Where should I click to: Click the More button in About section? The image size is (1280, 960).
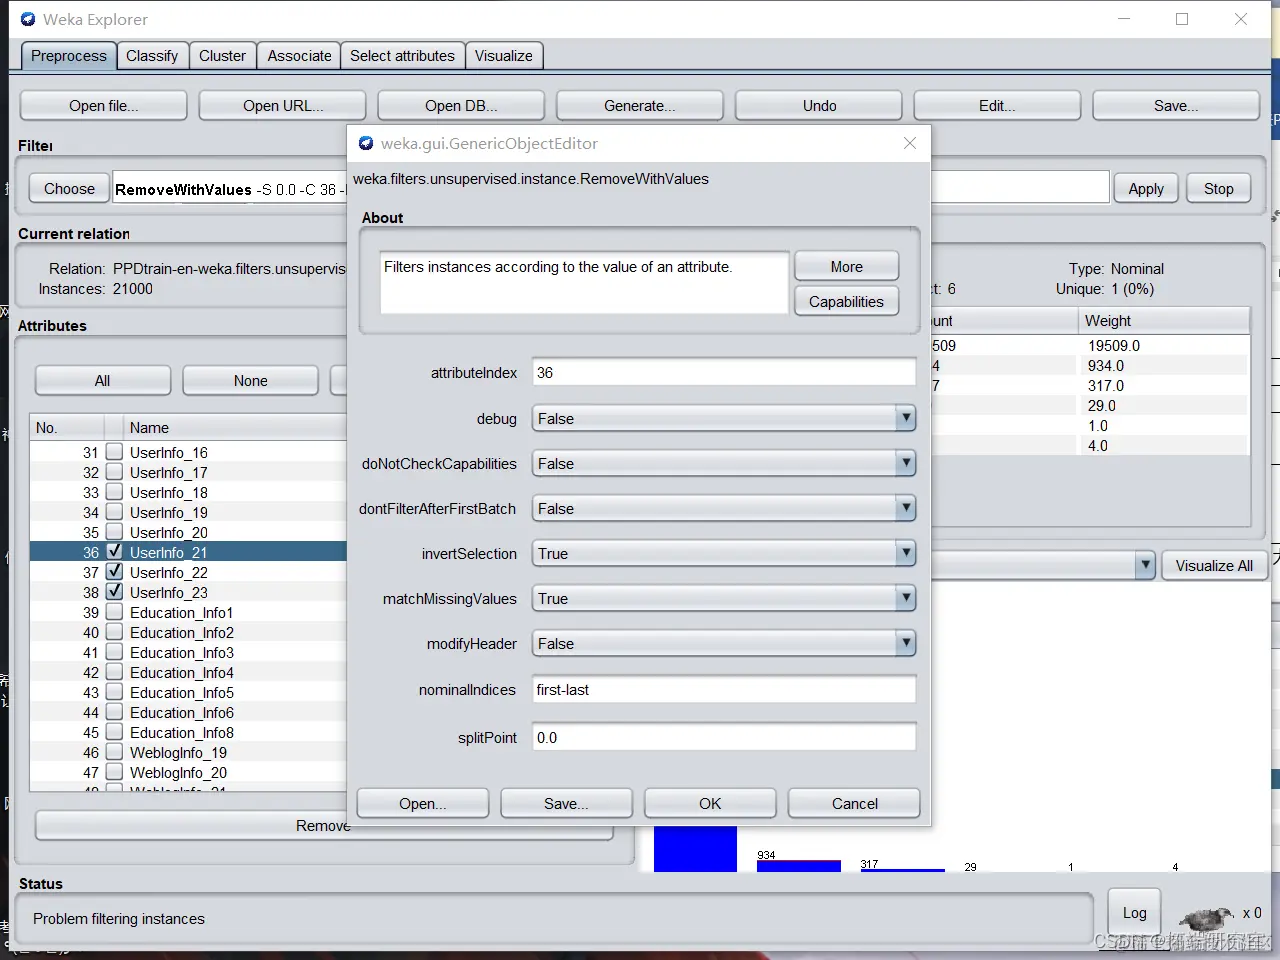coord(846,266)
